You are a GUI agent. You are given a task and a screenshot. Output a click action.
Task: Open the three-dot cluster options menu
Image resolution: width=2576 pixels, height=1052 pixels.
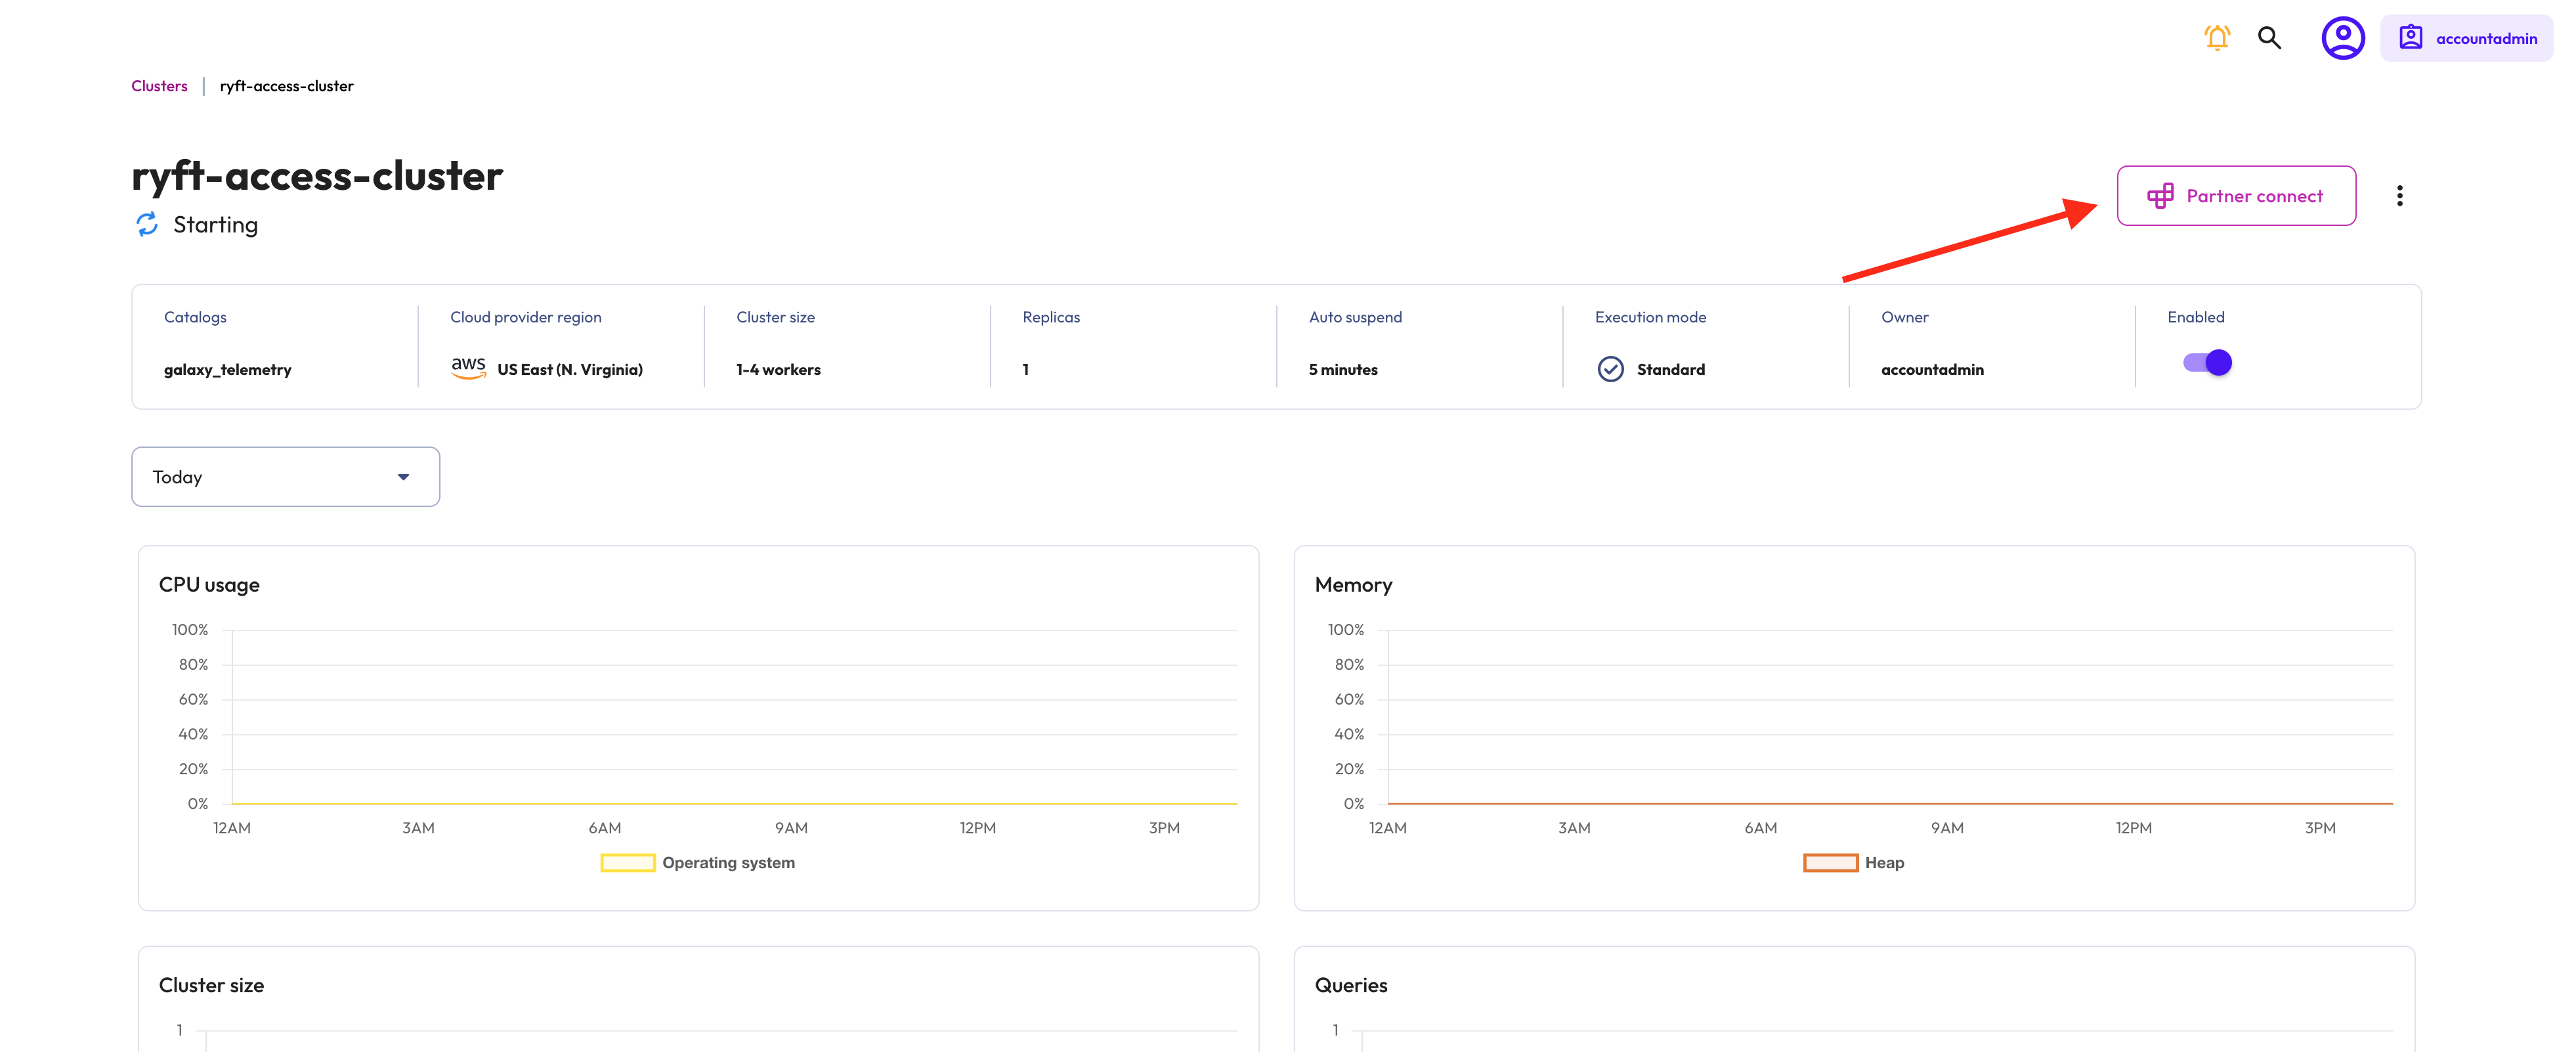coord(2399,196)
